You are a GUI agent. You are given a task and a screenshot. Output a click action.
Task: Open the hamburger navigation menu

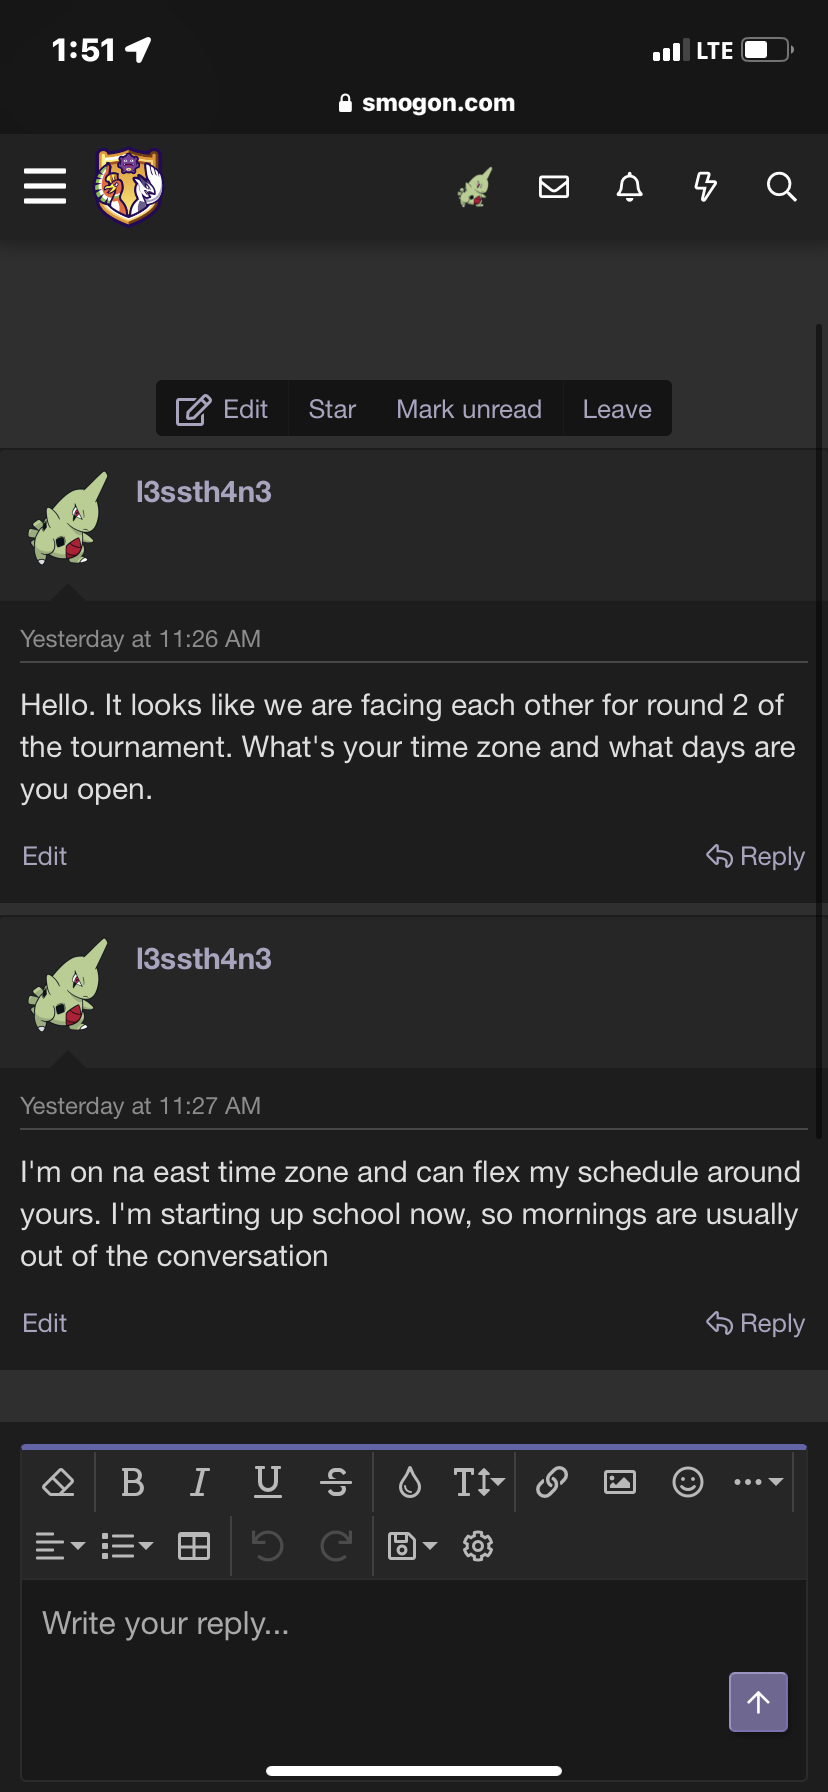(45, 186)
